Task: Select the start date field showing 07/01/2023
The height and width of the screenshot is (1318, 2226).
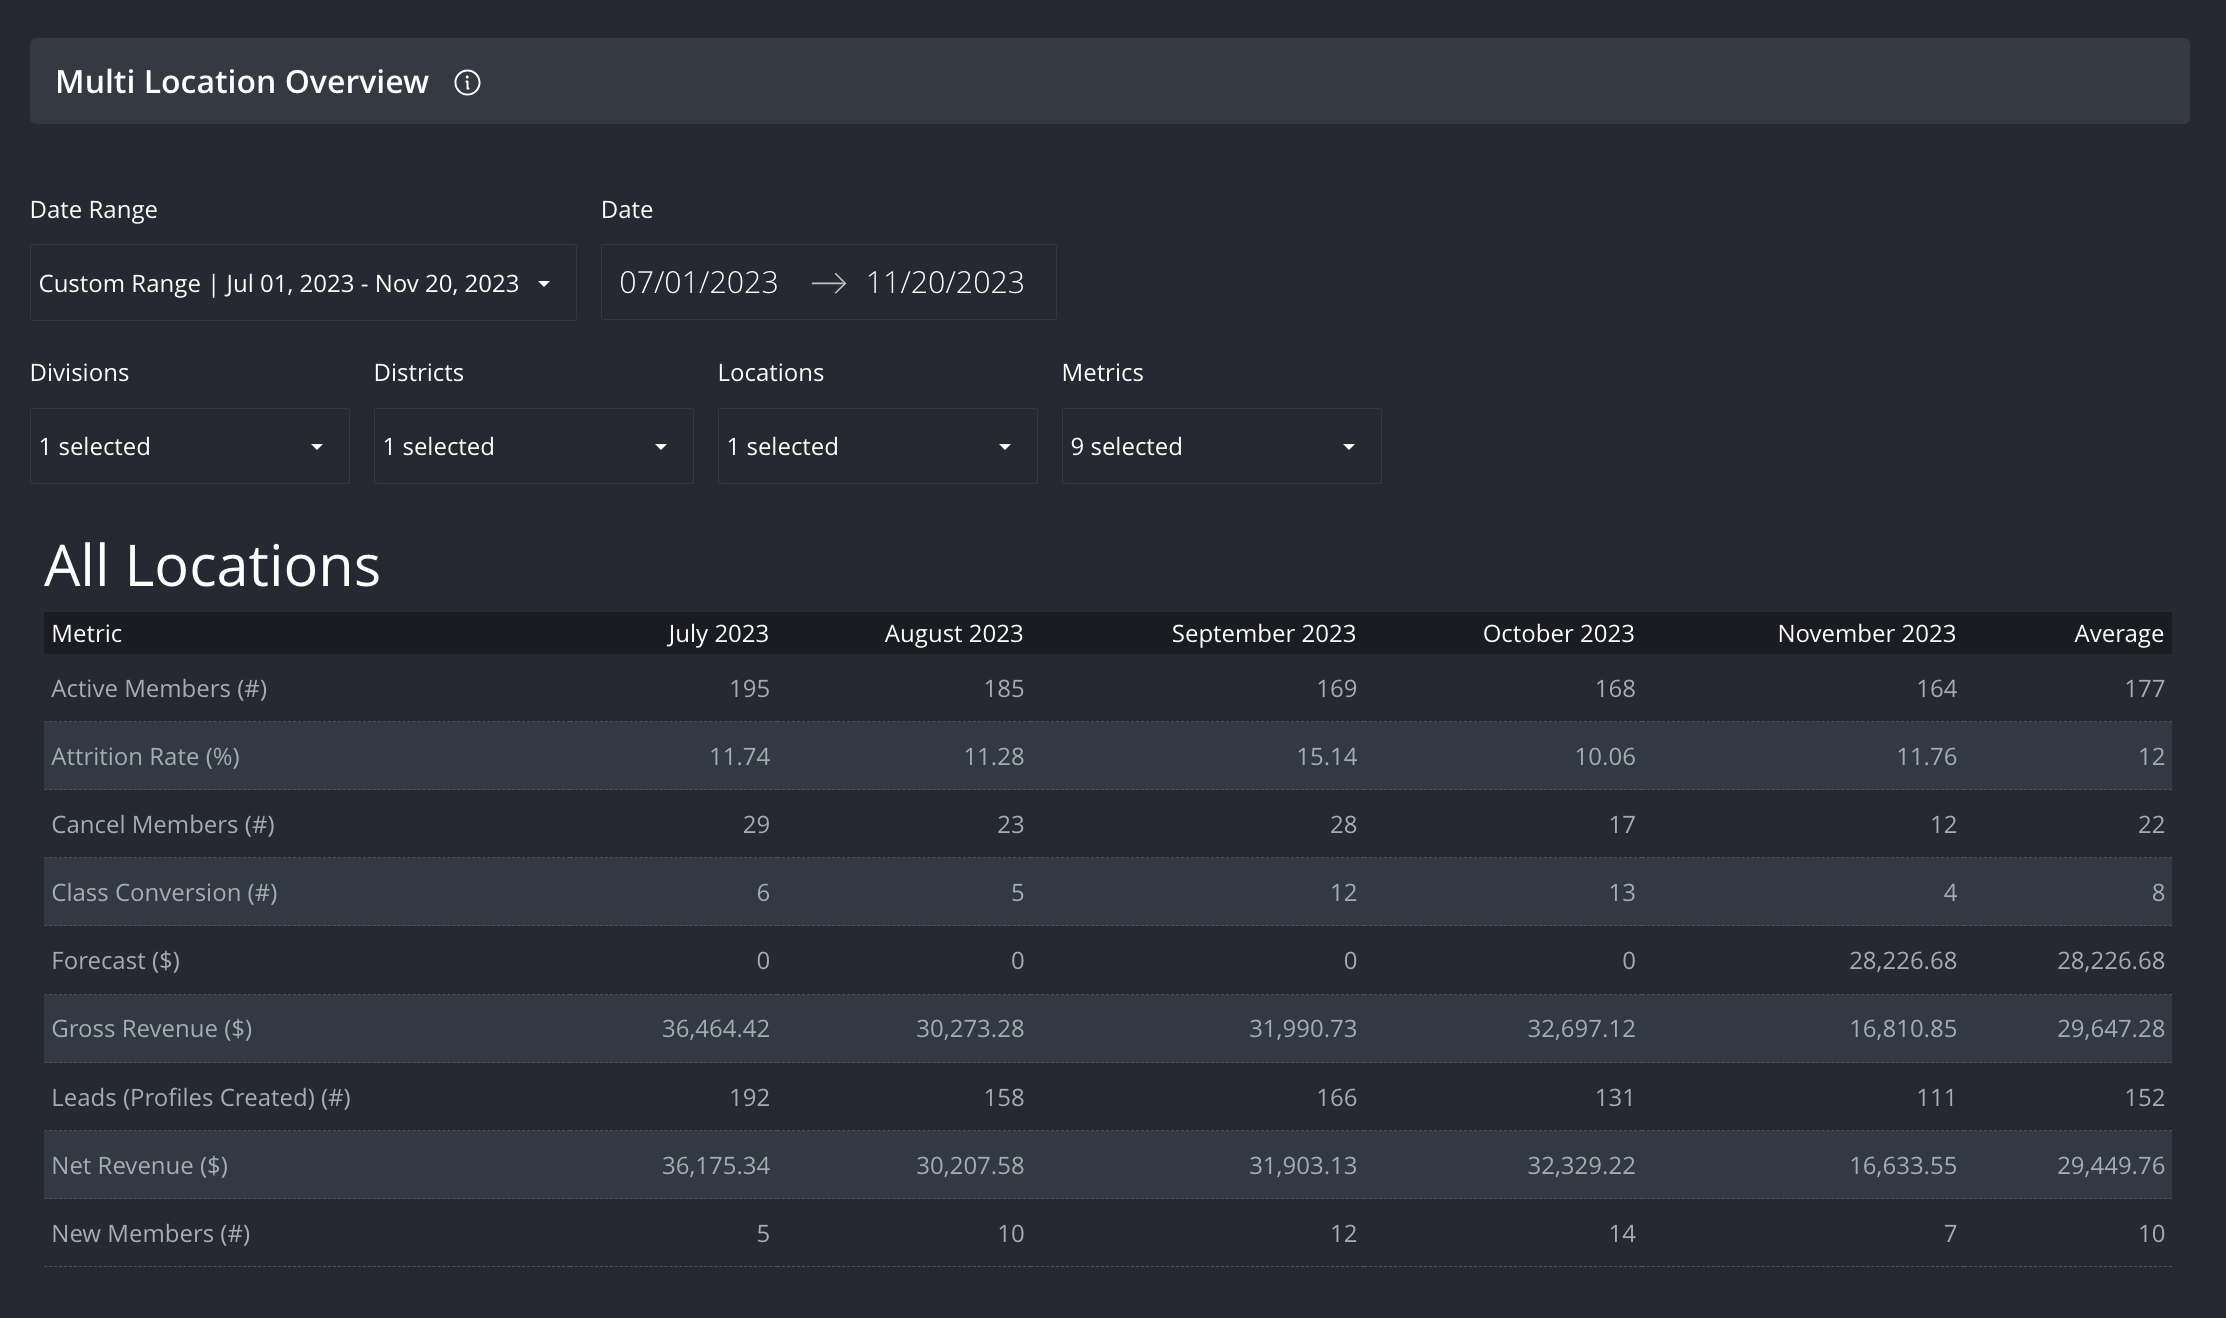Action: click(700, 282)
